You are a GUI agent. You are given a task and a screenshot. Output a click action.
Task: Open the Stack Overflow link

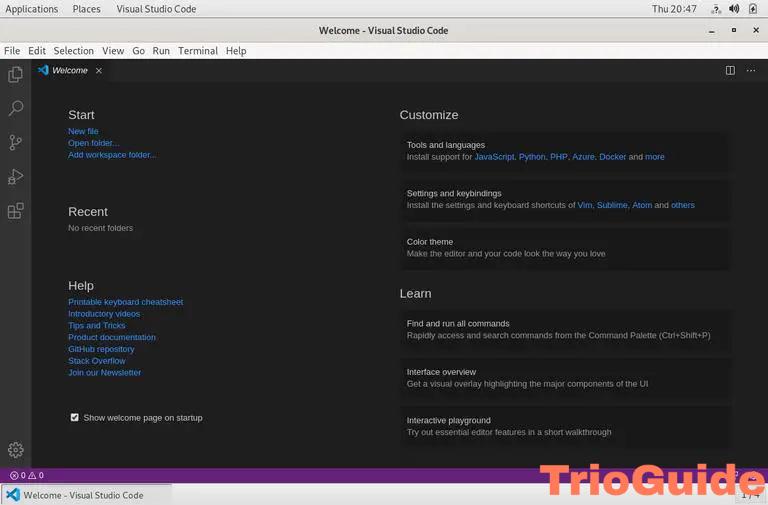(x=96, y=361)
